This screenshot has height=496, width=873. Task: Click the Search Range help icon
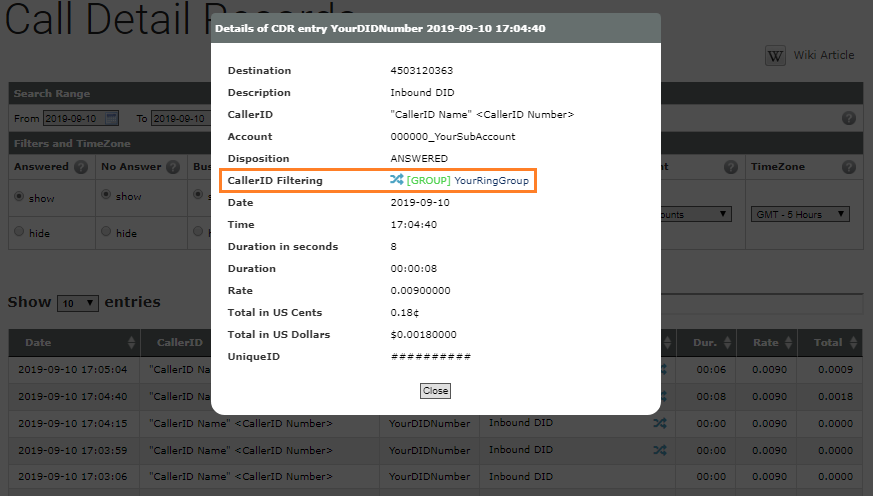coord(849,118)
